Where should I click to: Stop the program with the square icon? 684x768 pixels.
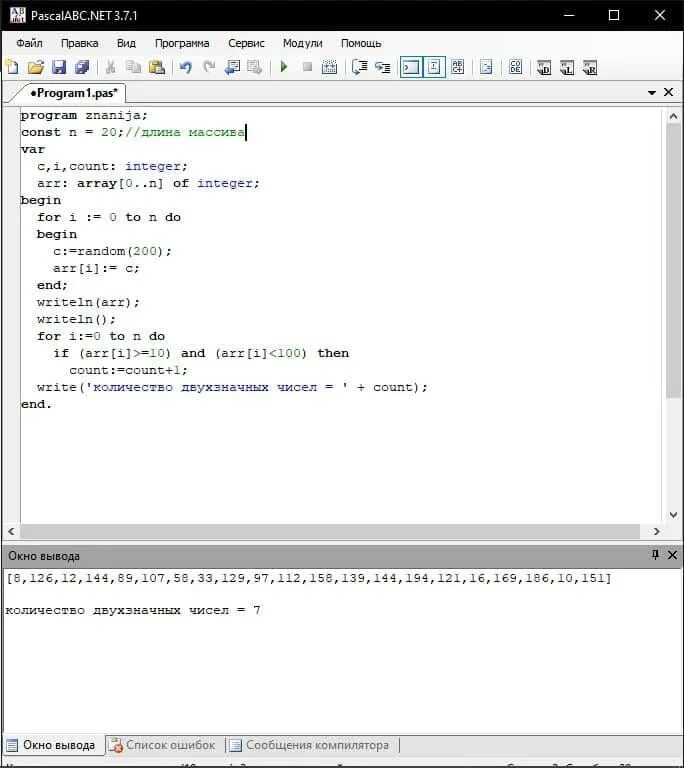tap(307, 67)
